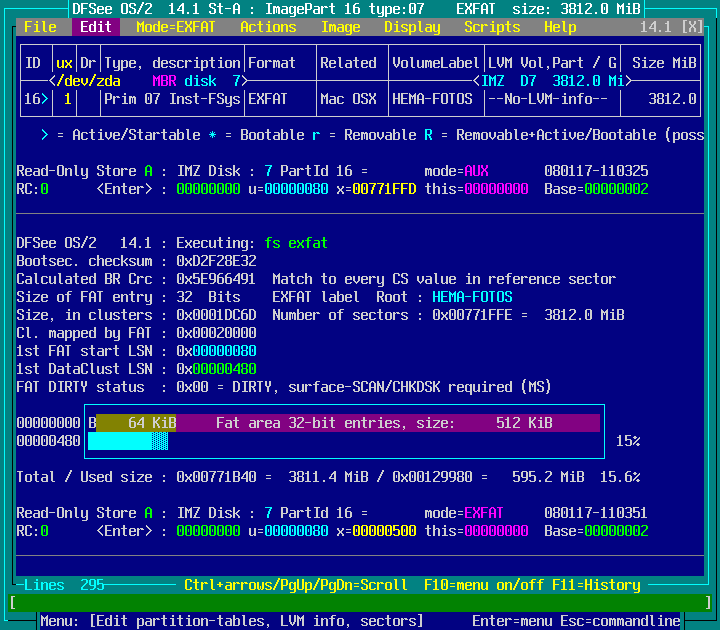Click the 3812.0 size cell in table
The height and width of the screenshot is (630, 720).
tap(672, 99)
